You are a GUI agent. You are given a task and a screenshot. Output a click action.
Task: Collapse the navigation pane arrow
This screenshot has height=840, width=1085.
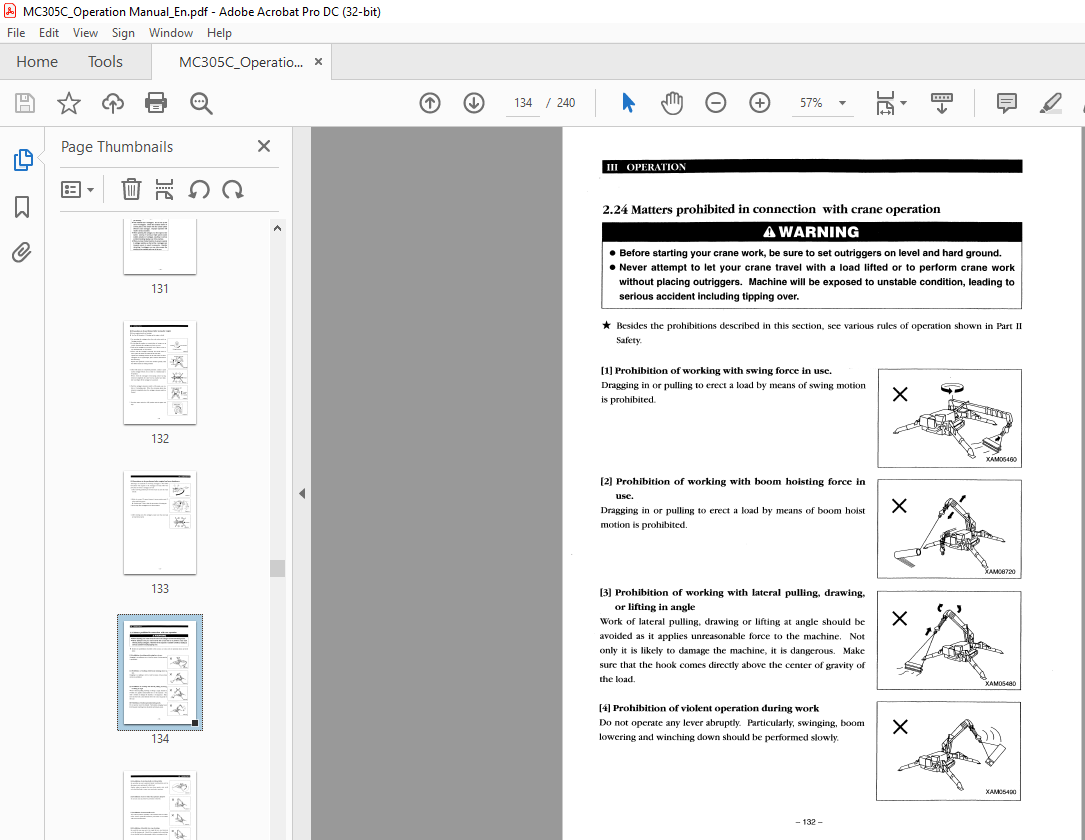[302, 493]
